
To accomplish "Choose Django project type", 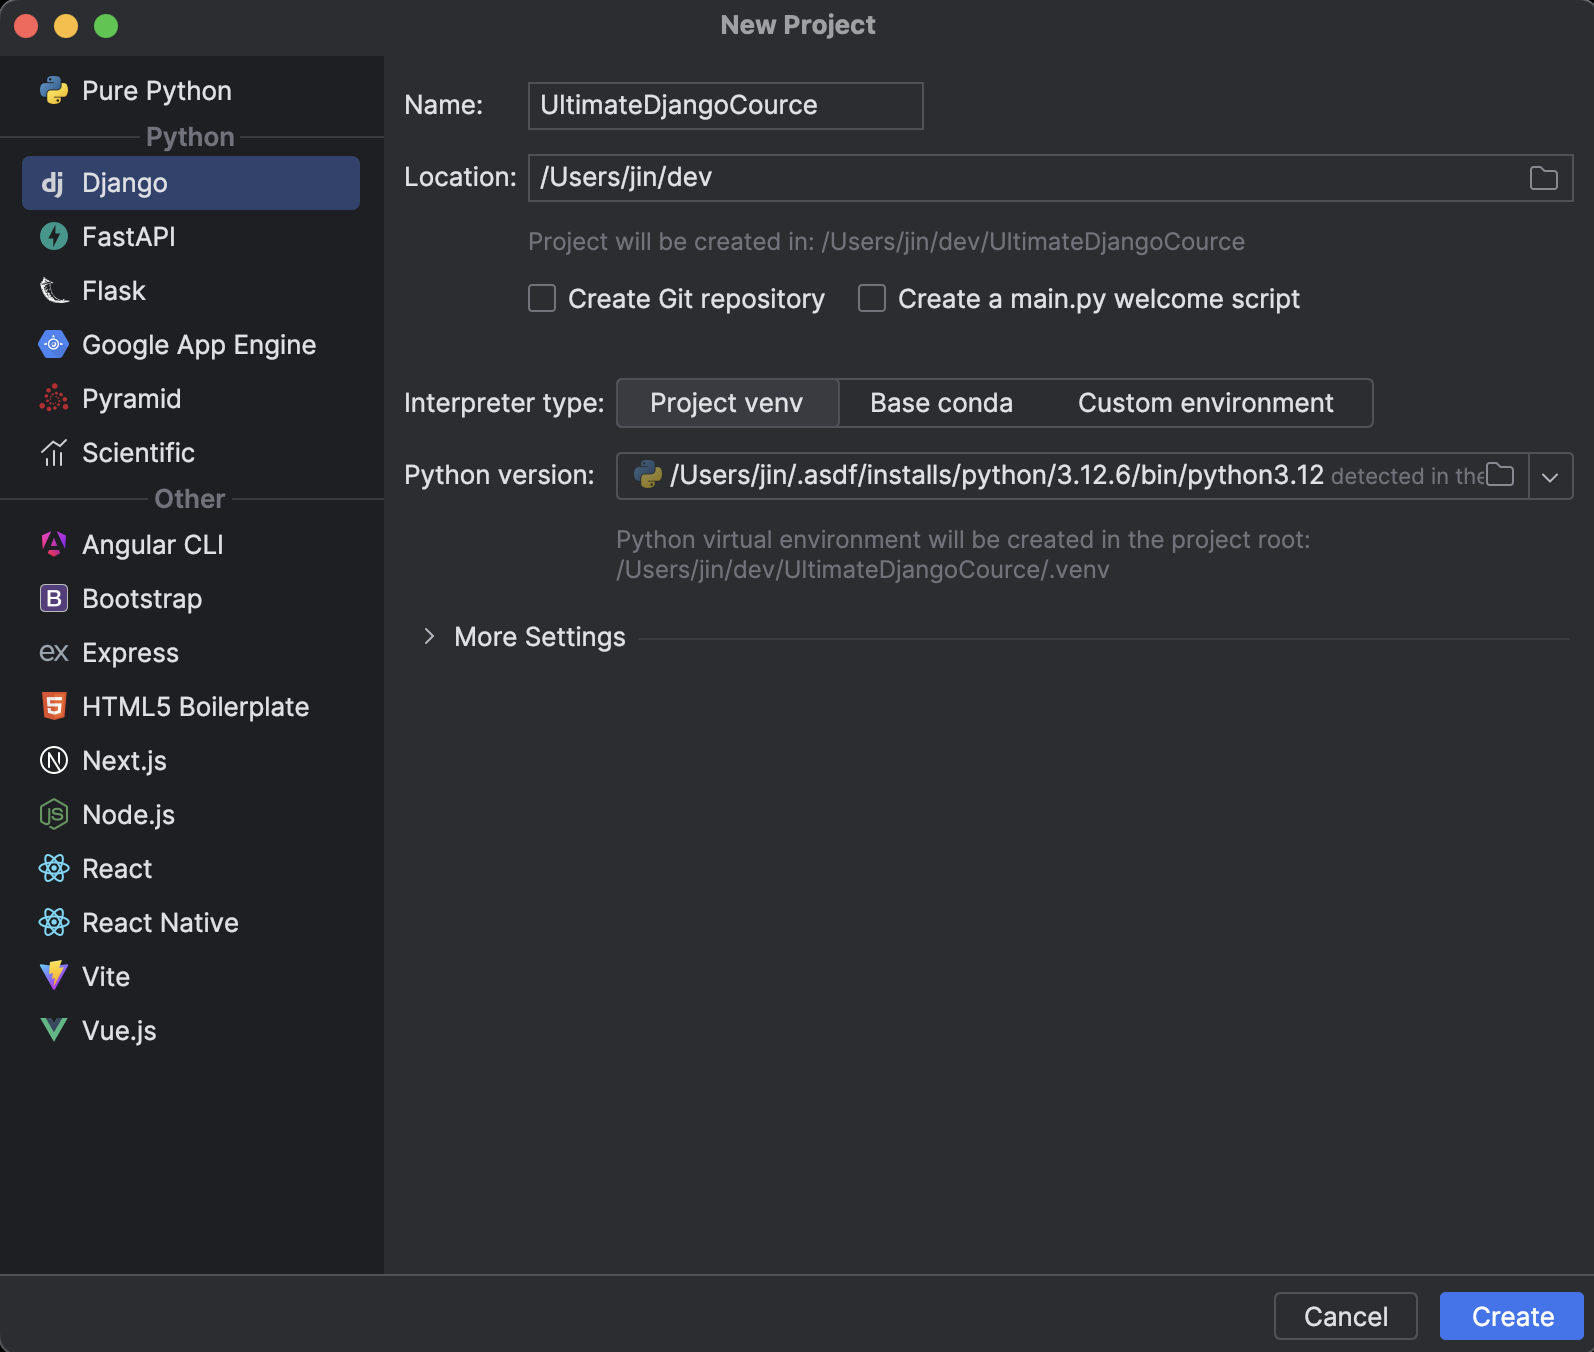I will 191,183.
